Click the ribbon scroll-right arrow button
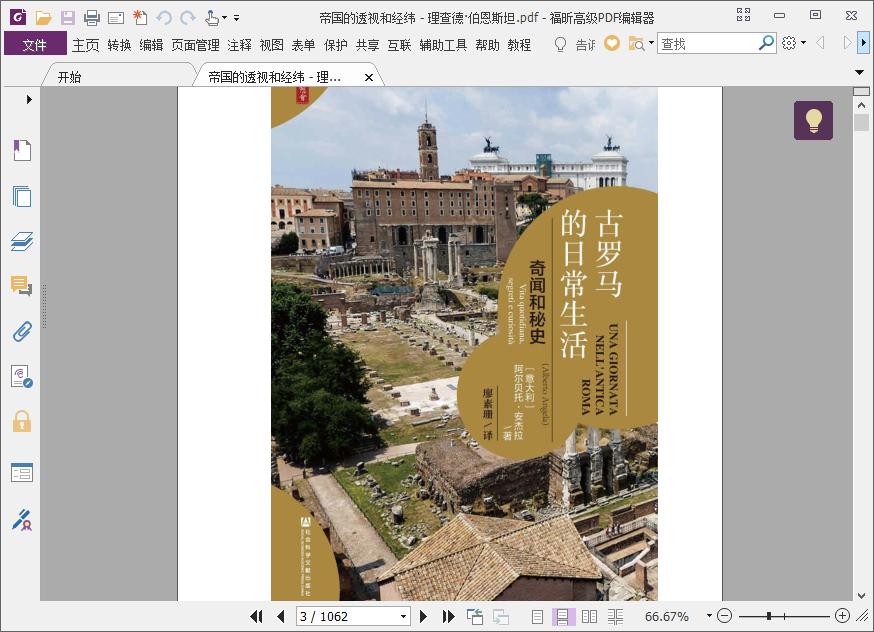874x632 pixels. [x=863, y=43]
